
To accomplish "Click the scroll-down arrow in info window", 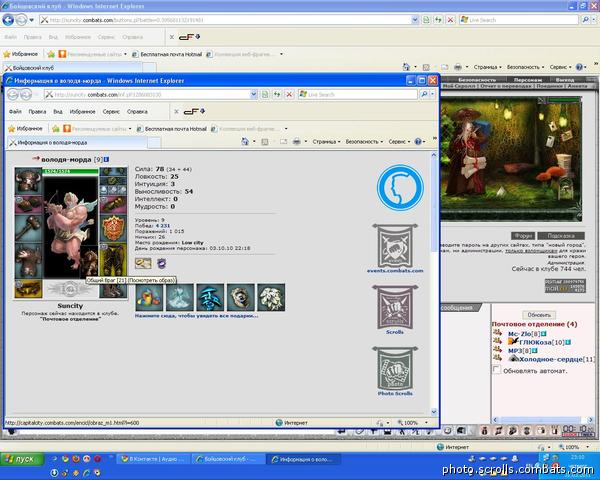I will [x=434, y=412].
